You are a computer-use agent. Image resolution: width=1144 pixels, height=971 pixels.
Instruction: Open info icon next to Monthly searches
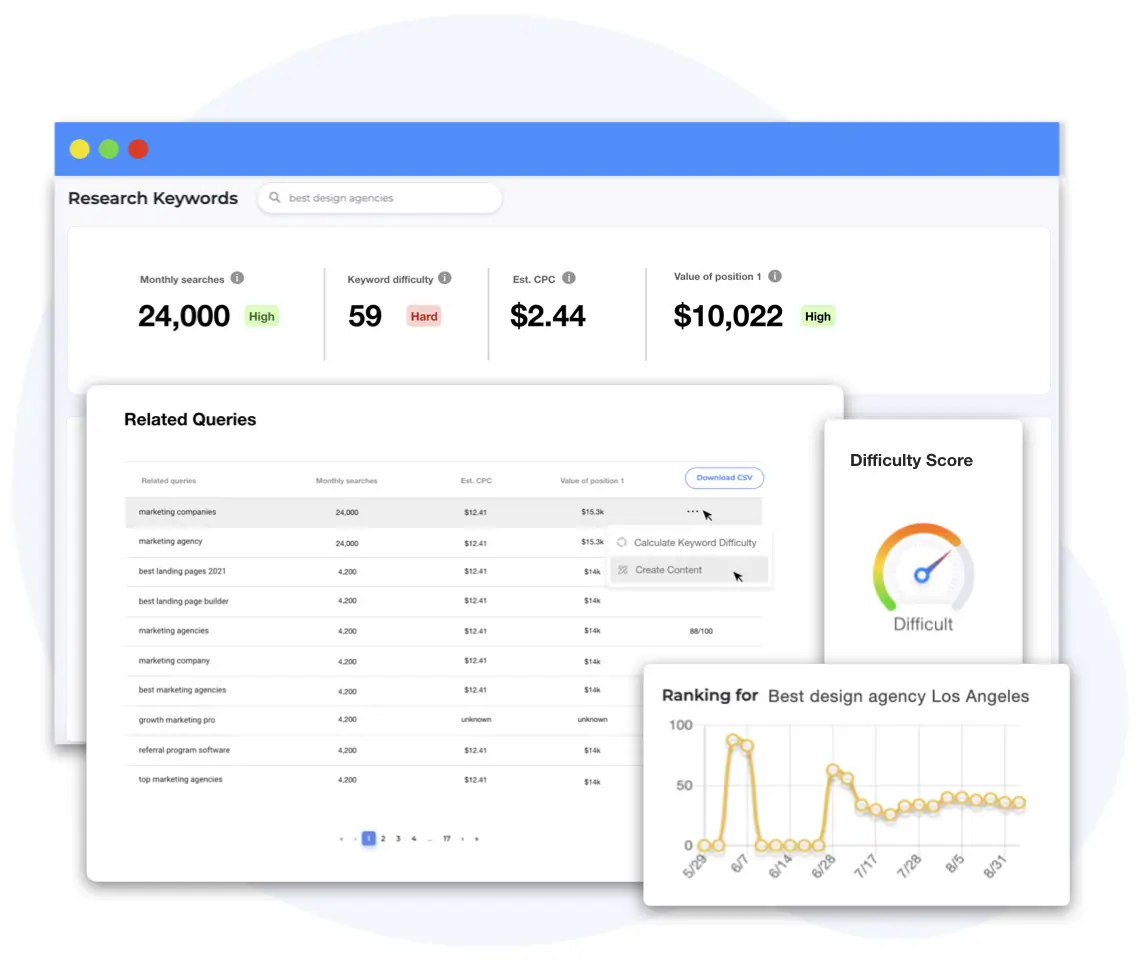point(237,278)
